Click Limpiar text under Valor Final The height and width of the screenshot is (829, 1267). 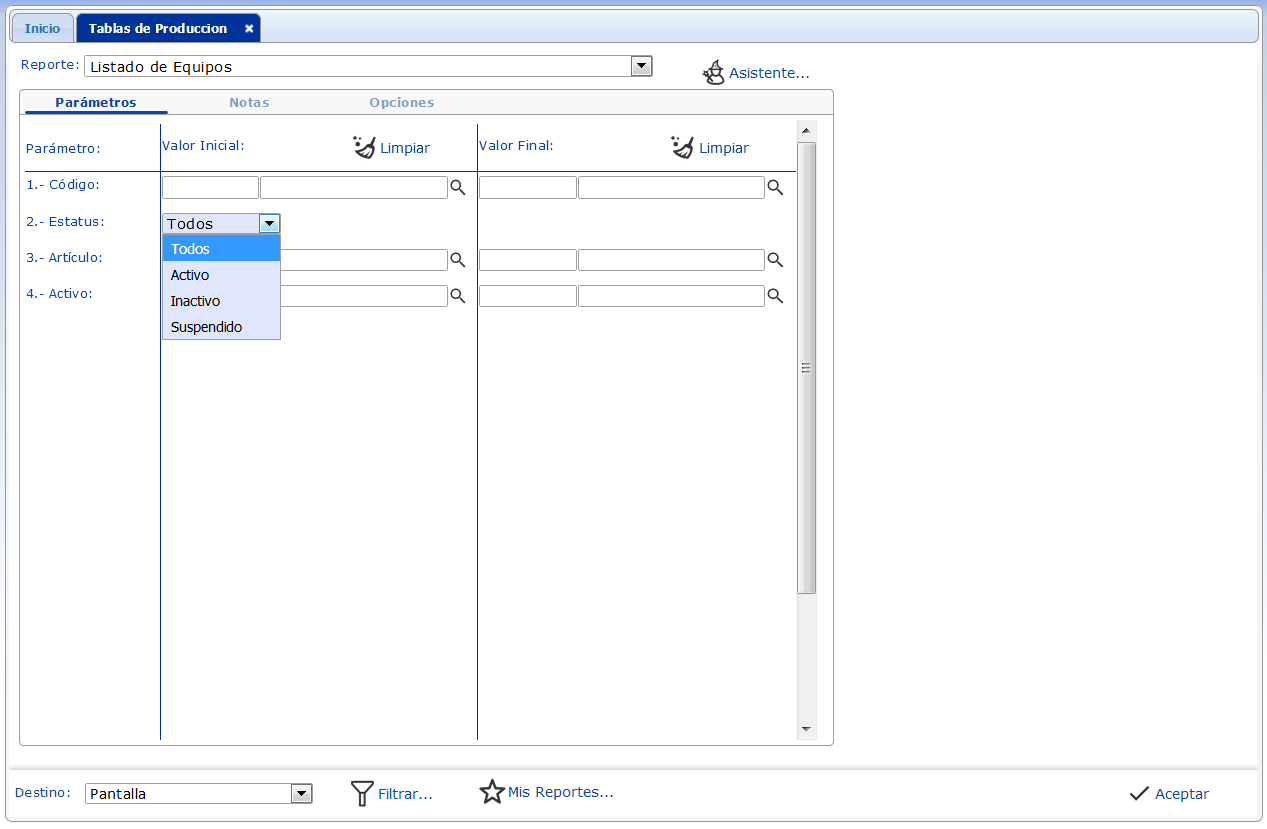pos(724,148)
